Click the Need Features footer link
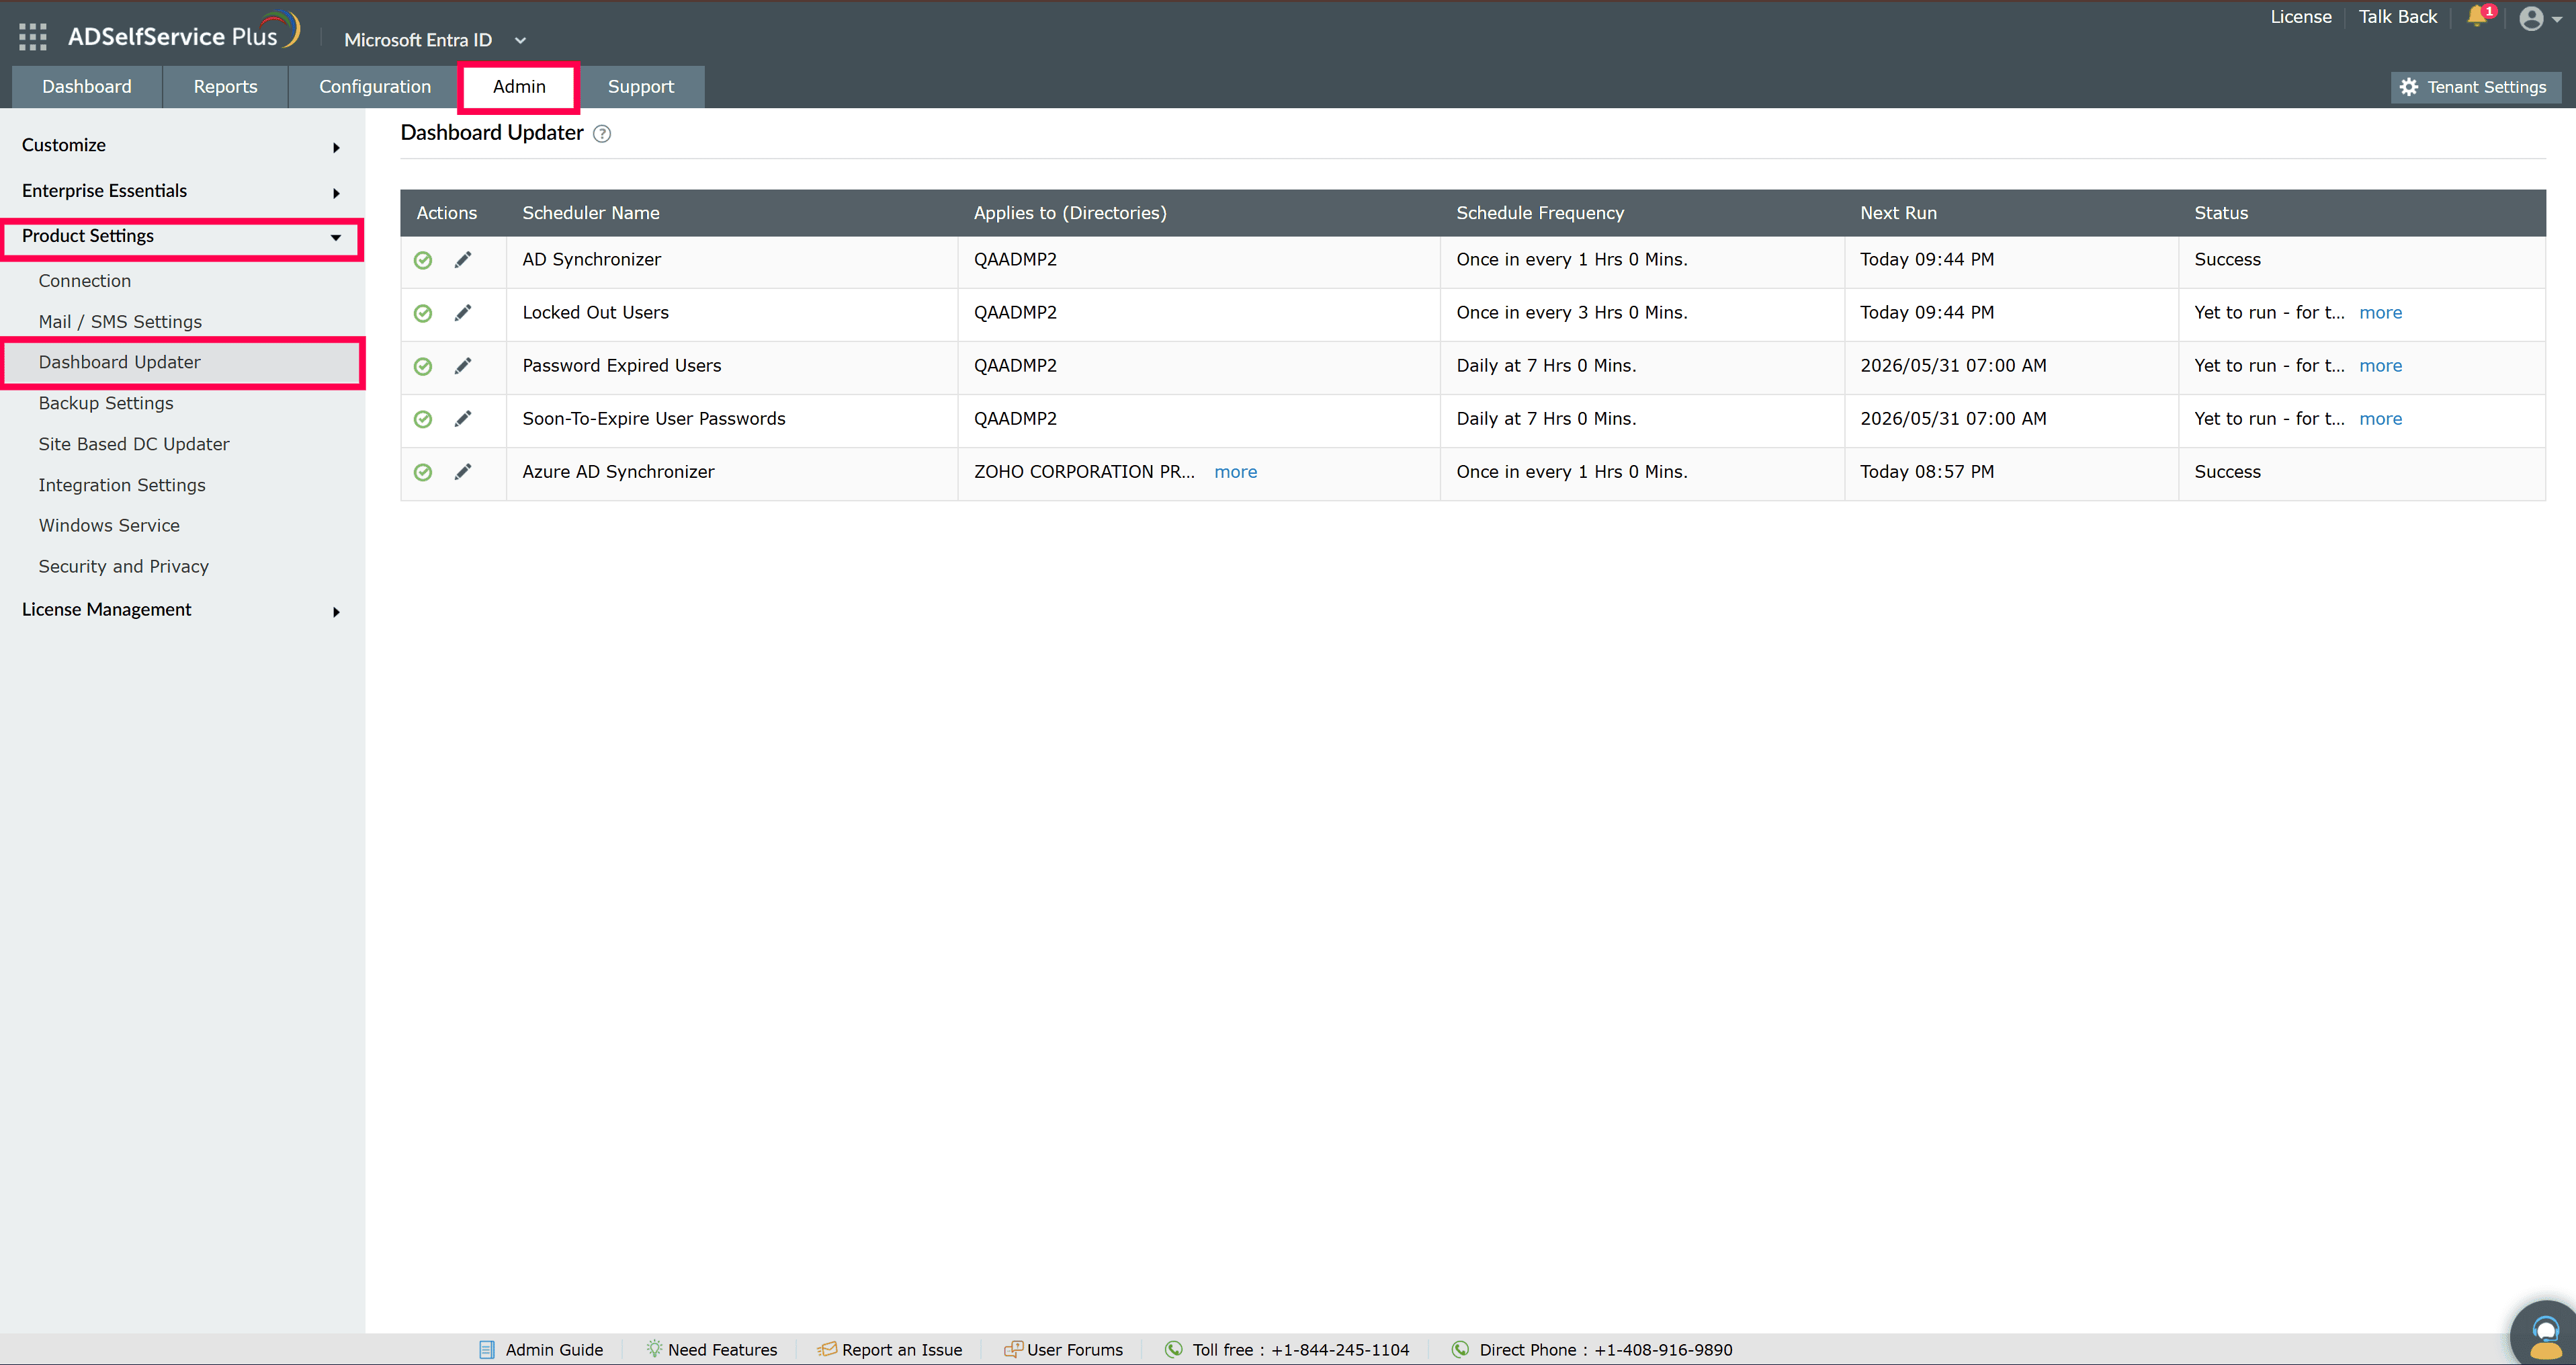 [x=711, y=1349]
